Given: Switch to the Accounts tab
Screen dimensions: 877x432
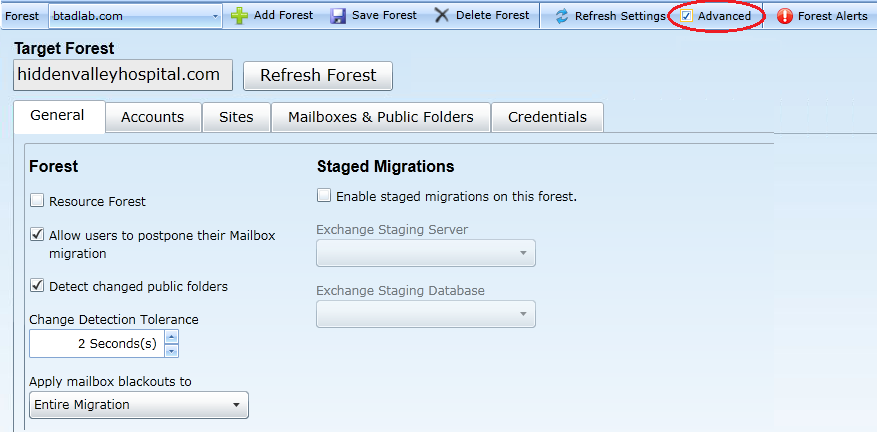Looking at the screenshot, I should tap(152, 117).
